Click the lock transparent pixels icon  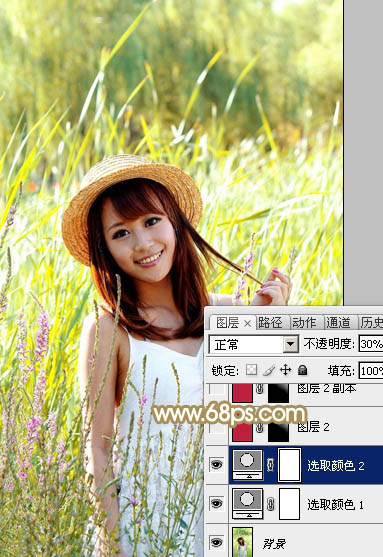pyautogui.click(x=252, y=370)
